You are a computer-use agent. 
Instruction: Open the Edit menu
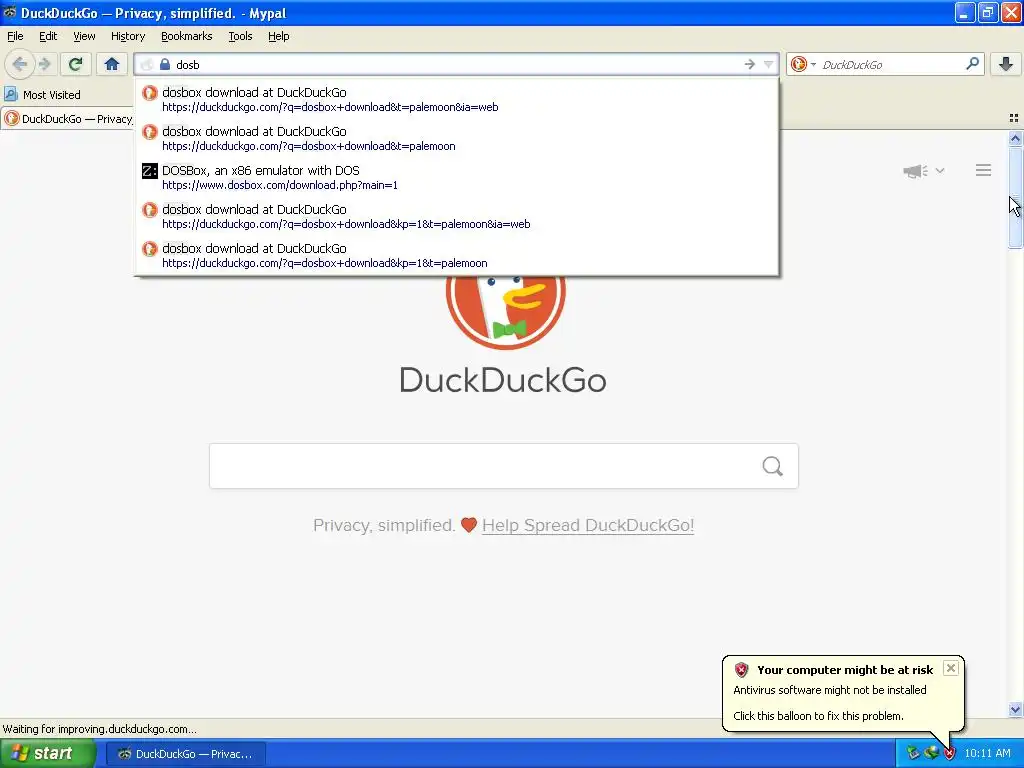(x=48, y=36)
